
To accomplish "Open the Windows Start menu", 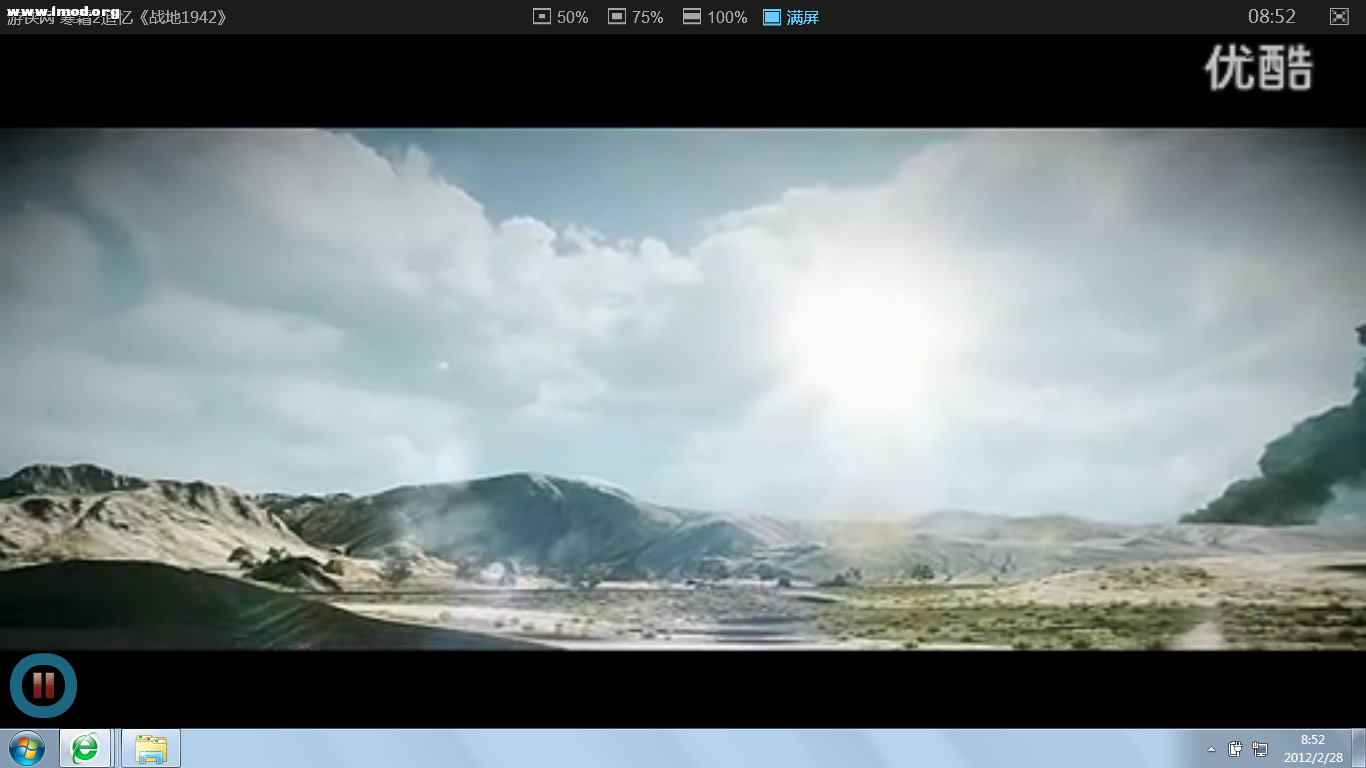I will tap(27, 748).
